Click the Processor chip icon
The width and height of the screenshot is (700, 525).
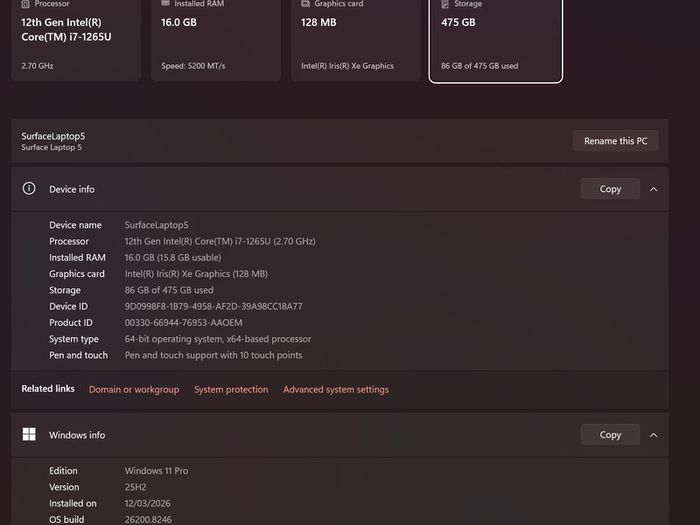click(25, 4)
